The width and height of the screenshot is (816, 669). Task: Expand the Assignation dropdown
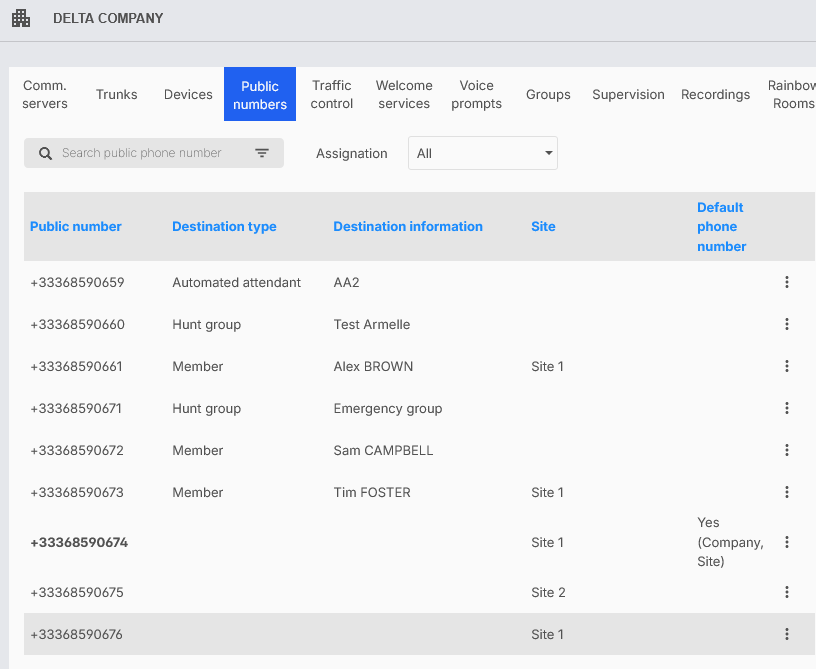[x=483, y=153]
